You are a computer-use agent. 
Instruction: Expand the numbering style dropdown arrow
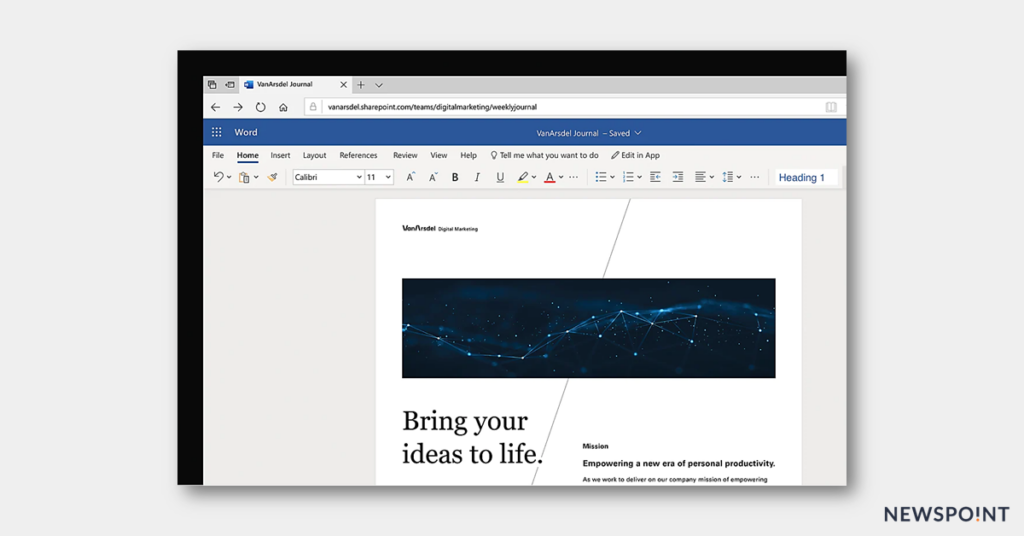point(639,177)
